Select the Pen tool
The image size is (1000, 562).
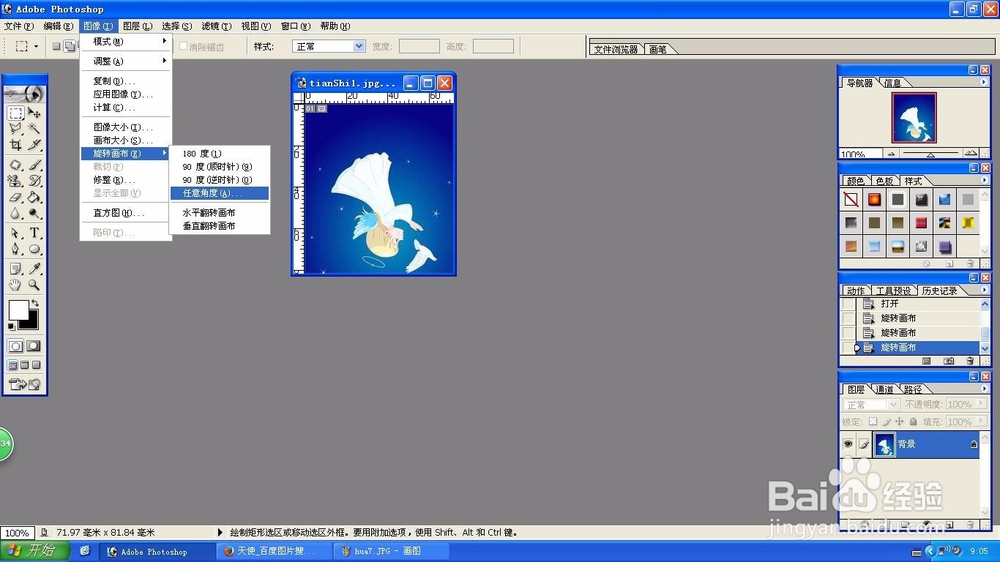(x=16, y=249)
